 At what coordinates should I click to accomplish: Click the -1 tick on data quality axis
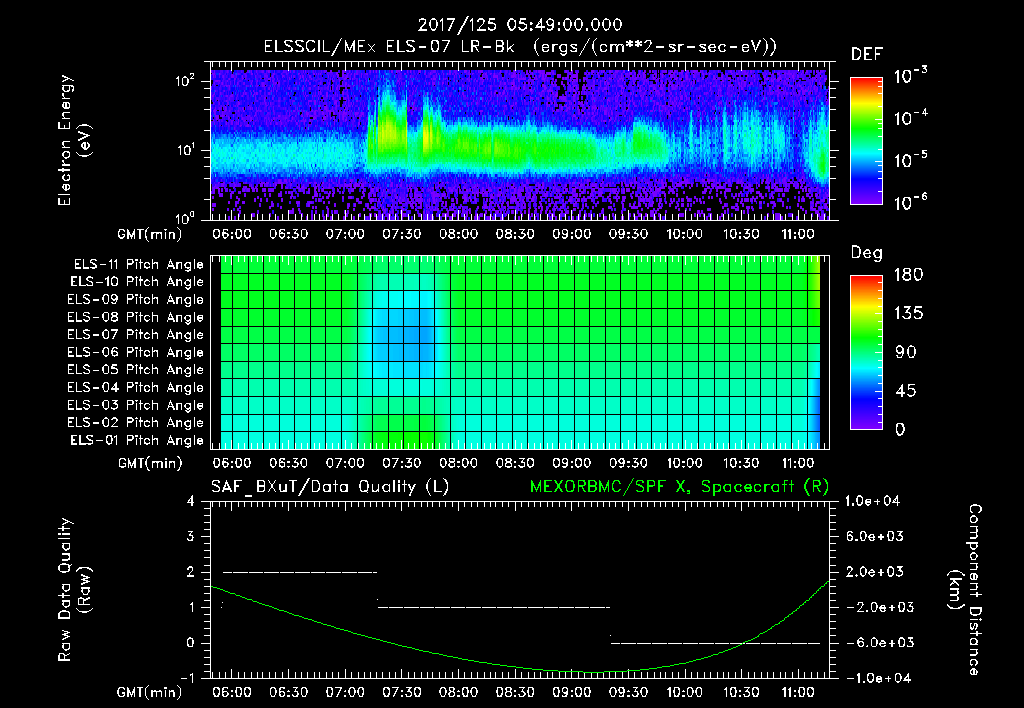pos(187,678)
